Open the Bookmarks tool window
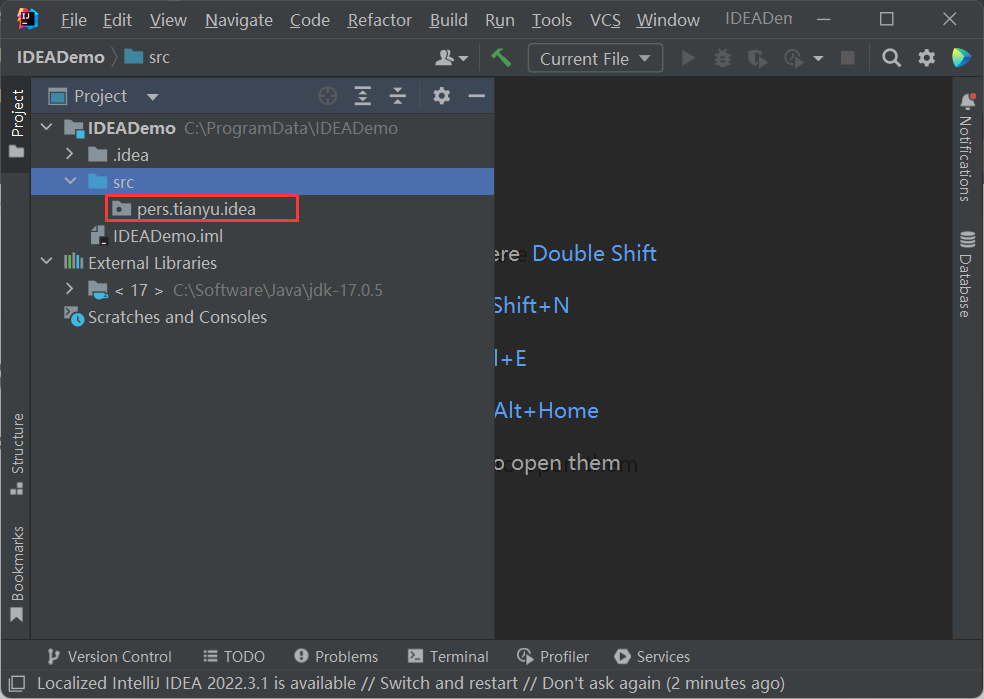 (x=16, y=563)
